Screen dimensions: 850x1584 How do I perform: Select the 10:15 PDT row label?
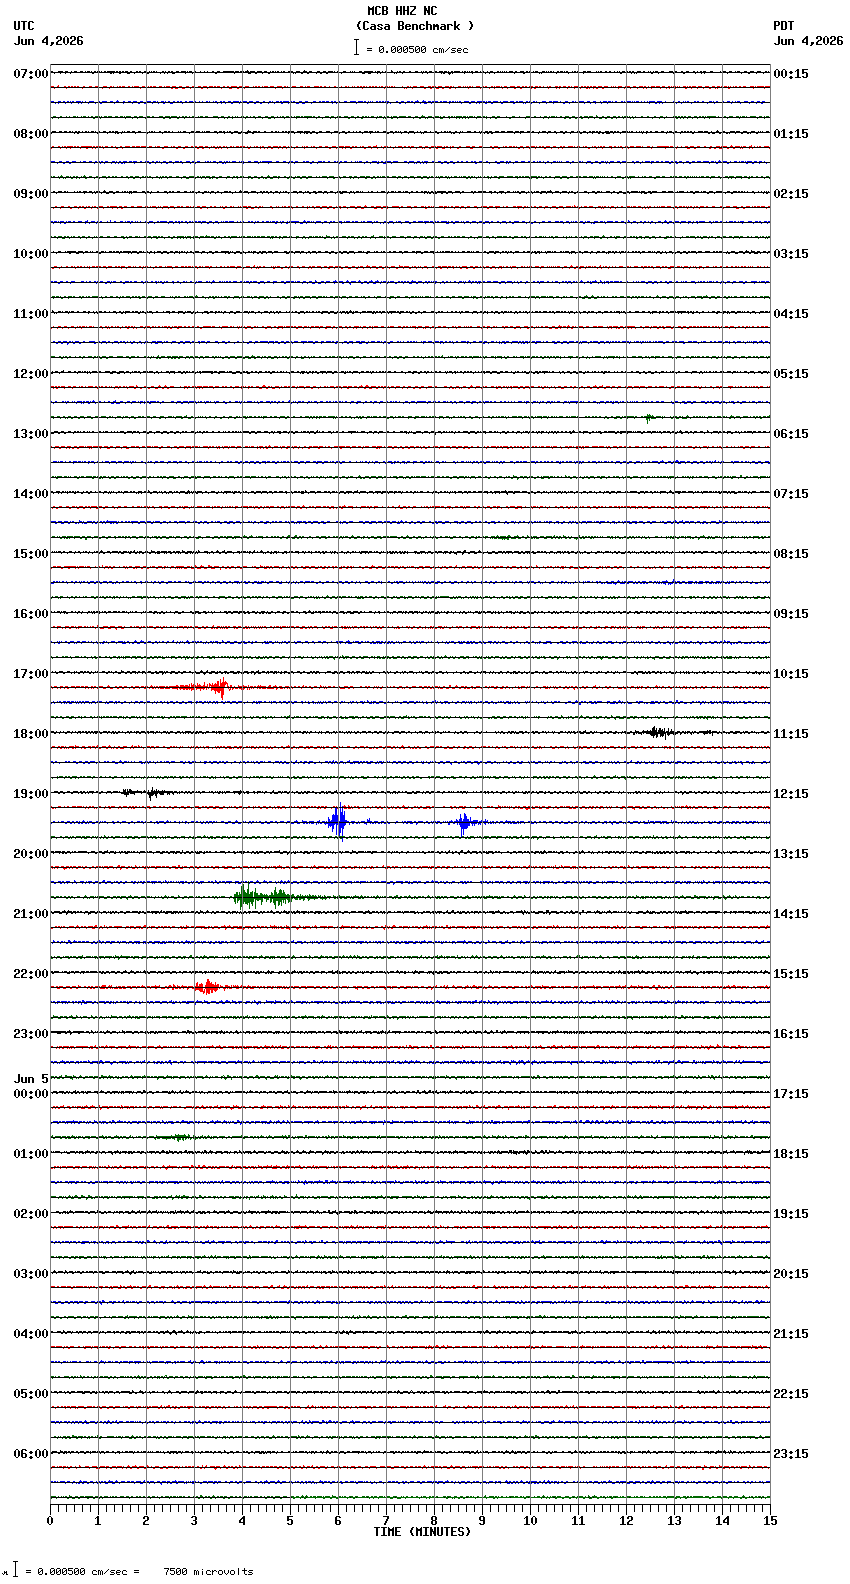[791, 674]
